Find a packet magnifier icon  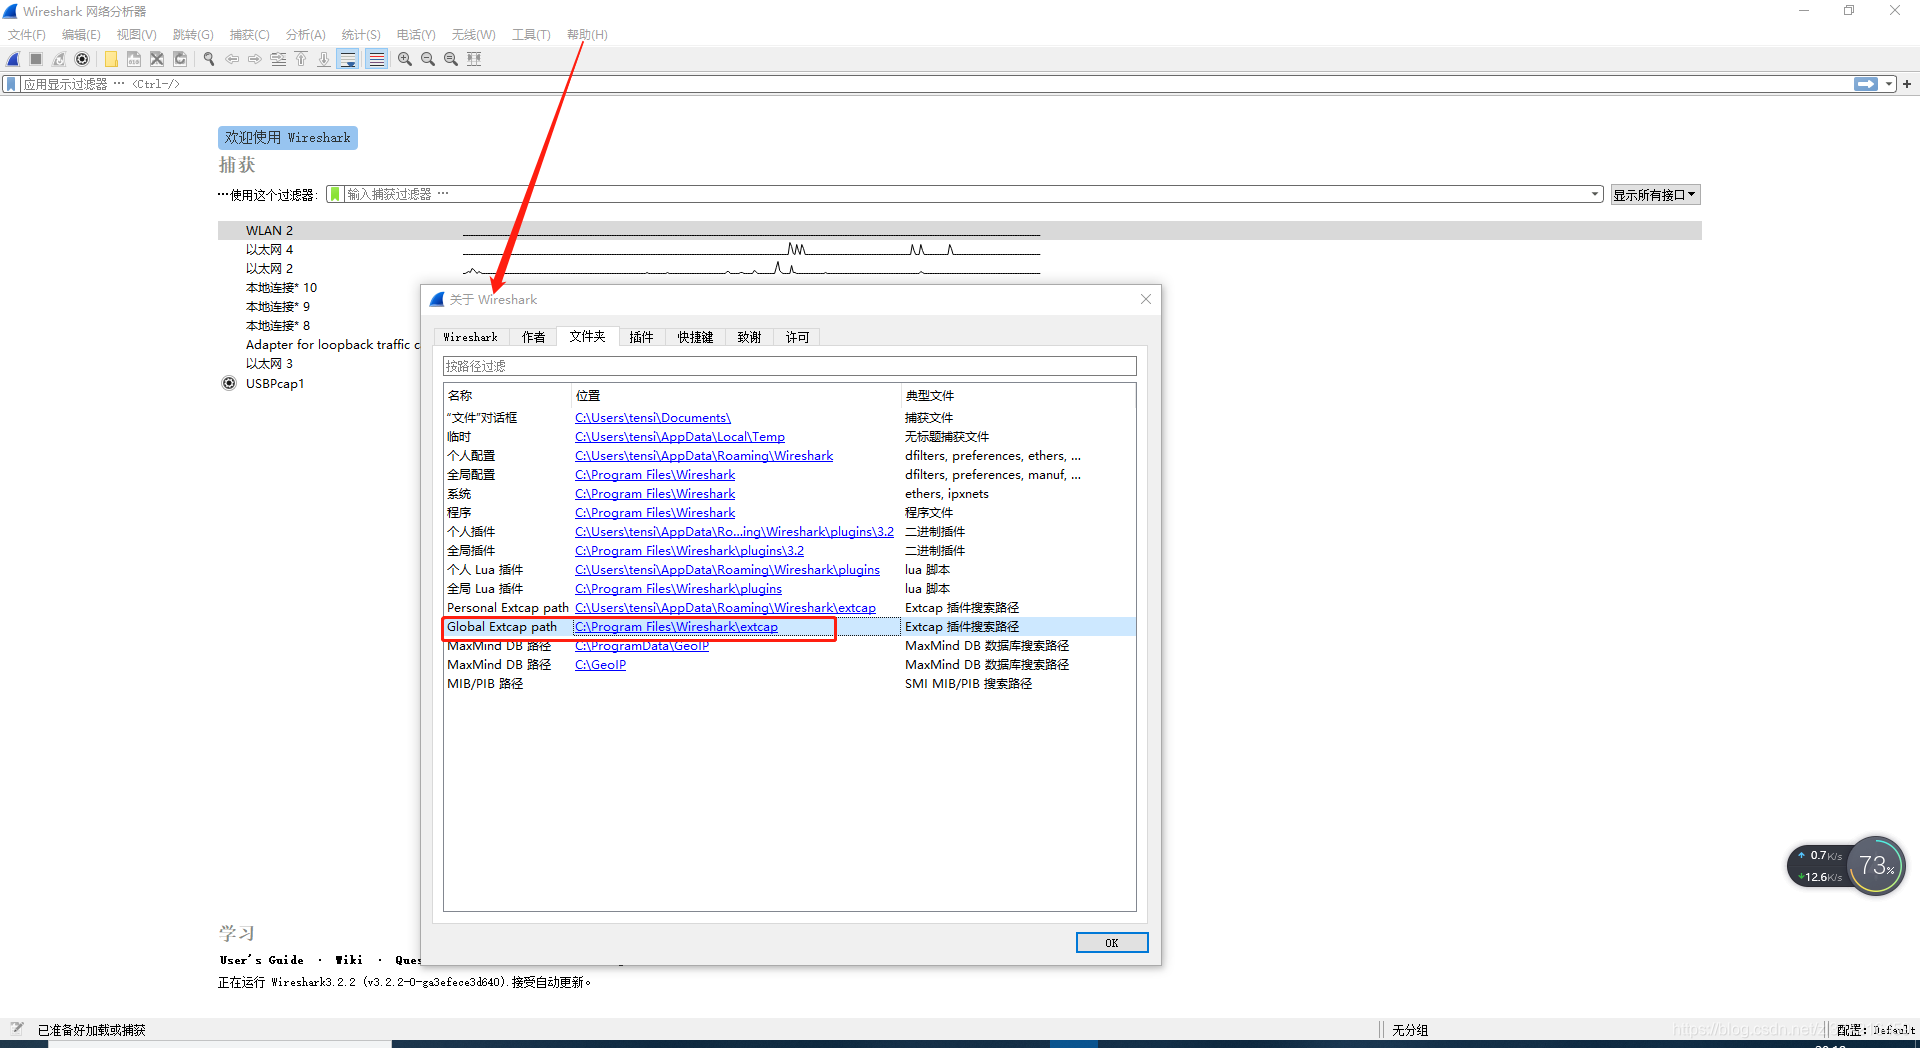pyautogui.click(x=209, y=59)
